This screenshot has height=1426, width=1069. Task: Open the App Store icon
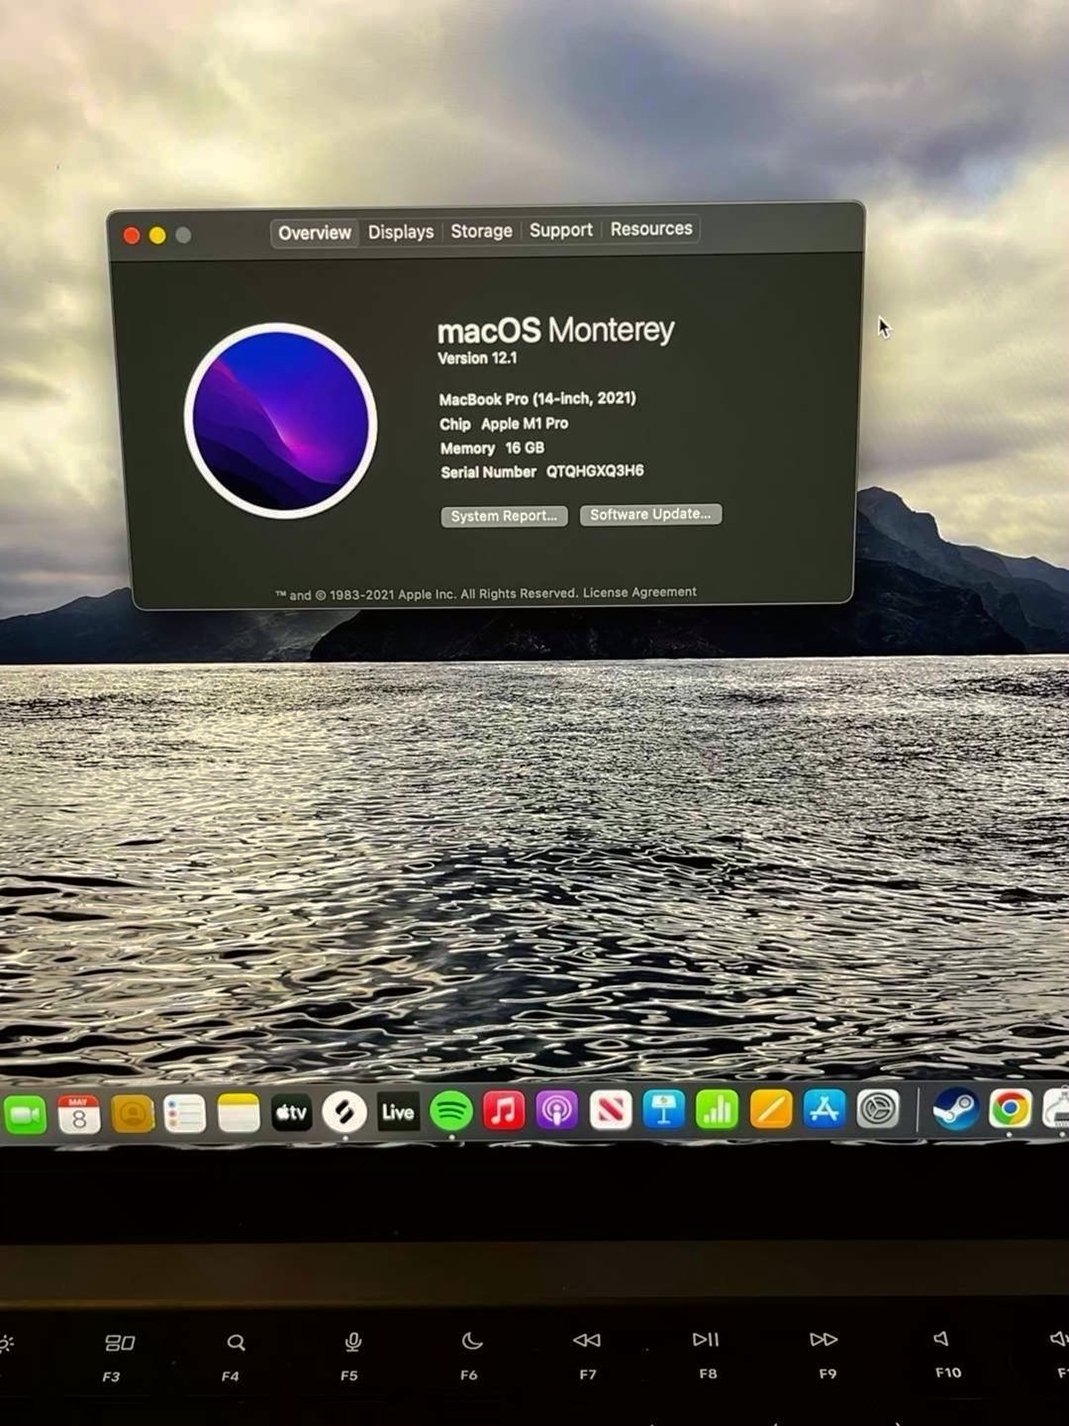tap(823, 1109)
